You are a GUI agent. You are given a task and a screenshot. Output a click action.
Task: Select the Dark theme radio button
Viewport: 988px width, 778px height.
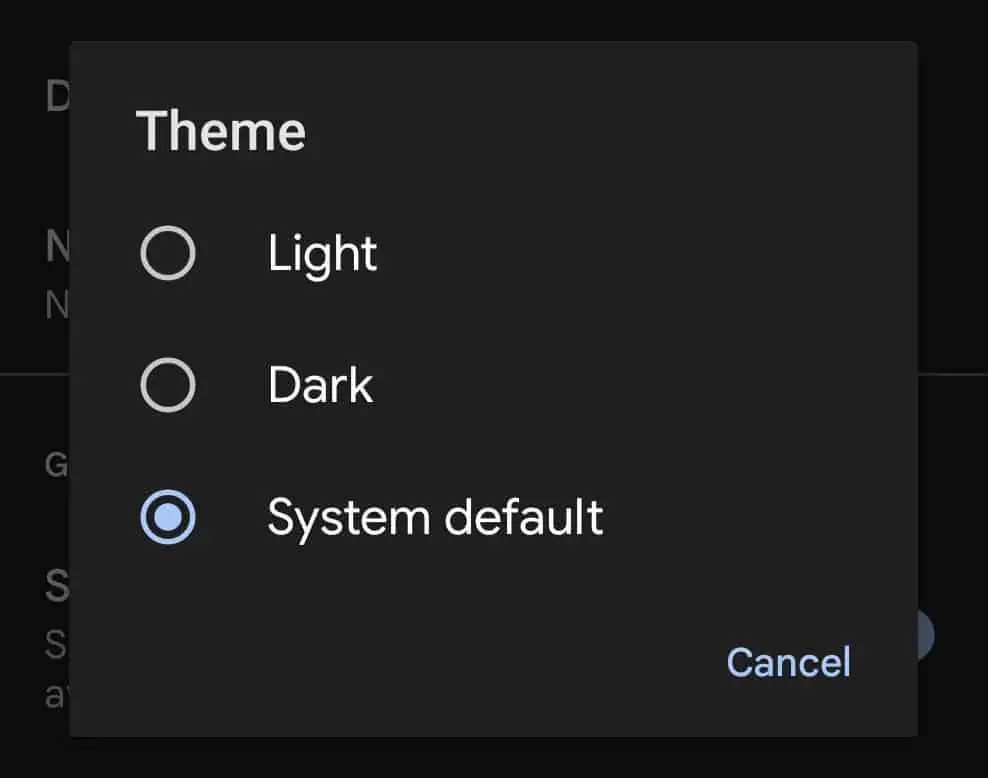tap(168, 385)
